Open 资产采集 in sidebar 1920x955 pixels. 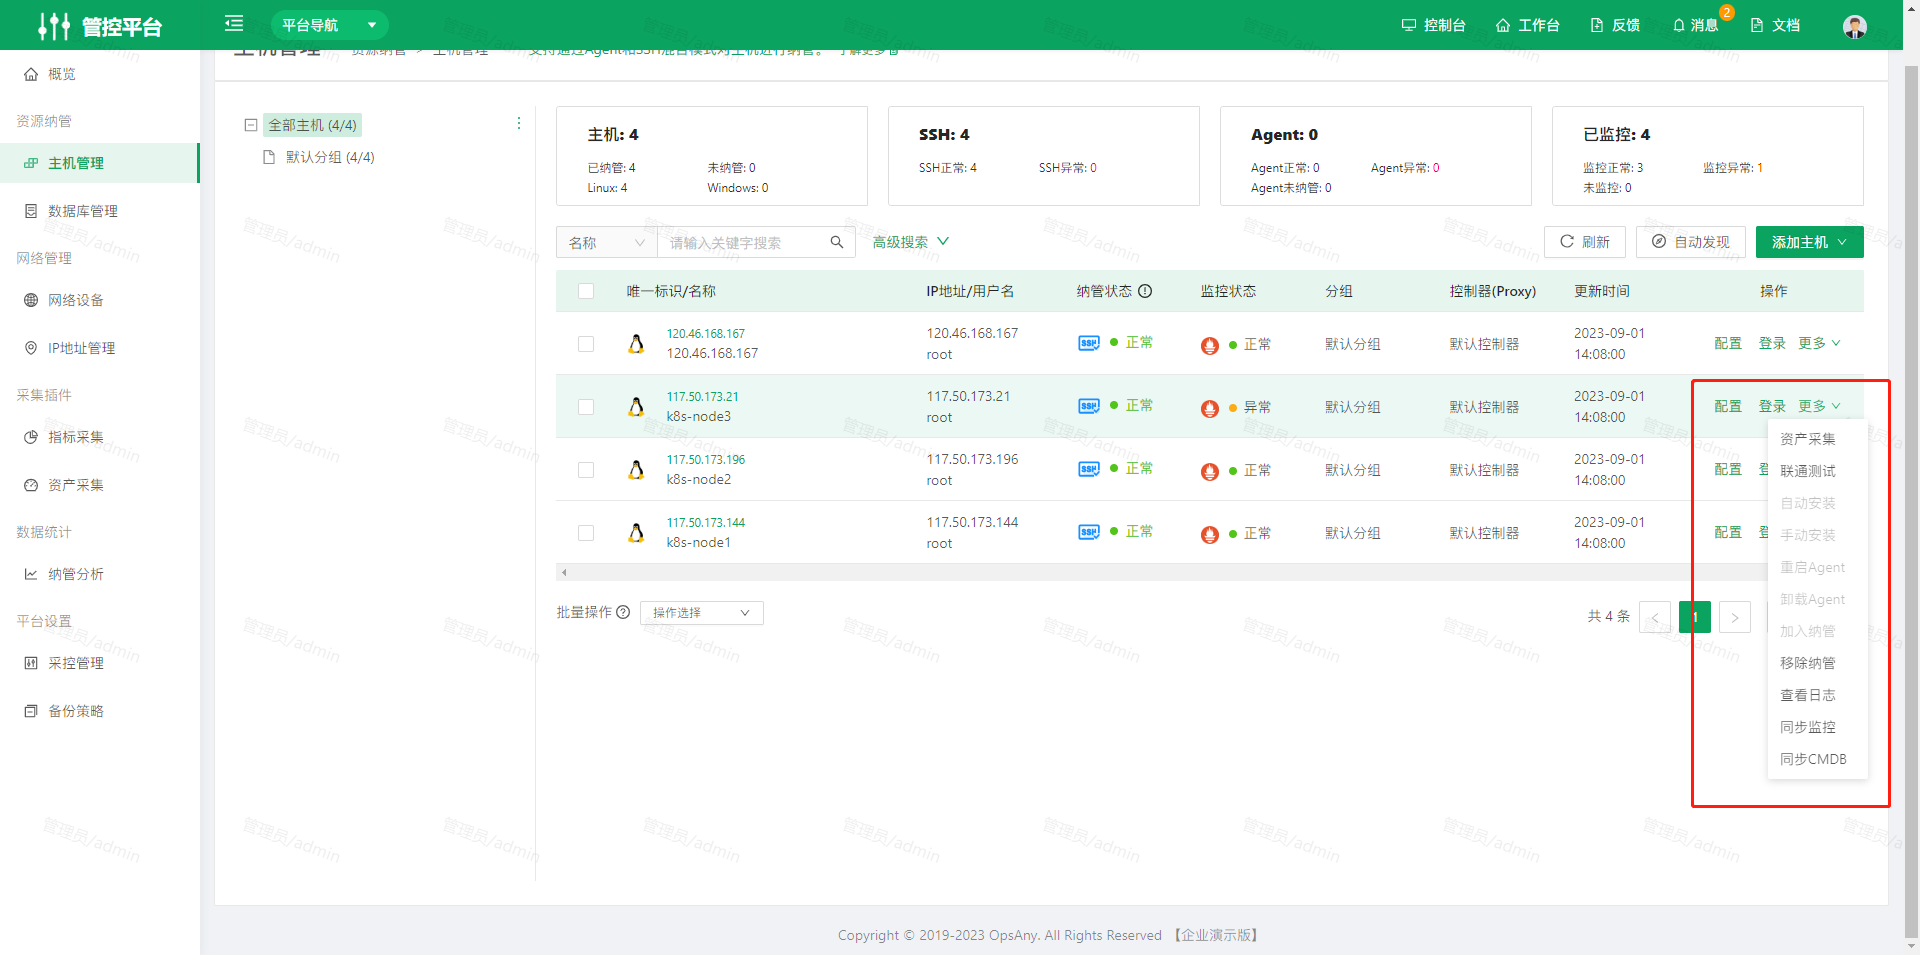tap(99, 485)
